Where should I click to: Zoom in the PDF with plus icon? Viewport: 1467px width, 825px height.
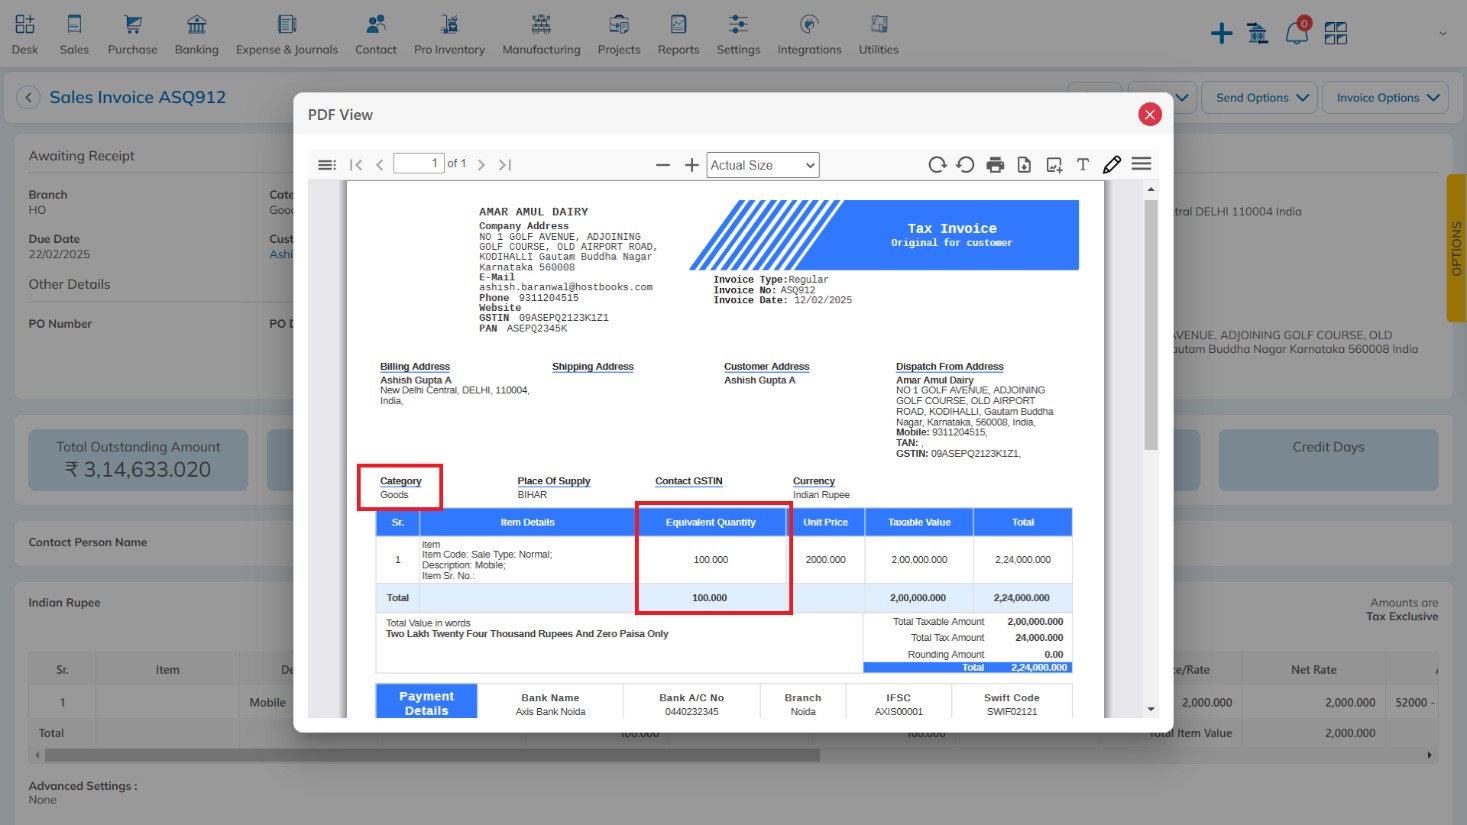tap(691, 165)
